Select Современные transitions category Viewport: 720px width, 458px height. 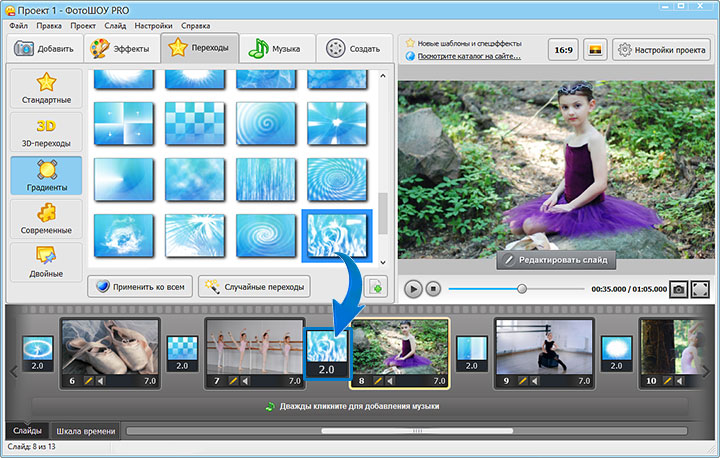pyautogui.click(x=46, y=219)
